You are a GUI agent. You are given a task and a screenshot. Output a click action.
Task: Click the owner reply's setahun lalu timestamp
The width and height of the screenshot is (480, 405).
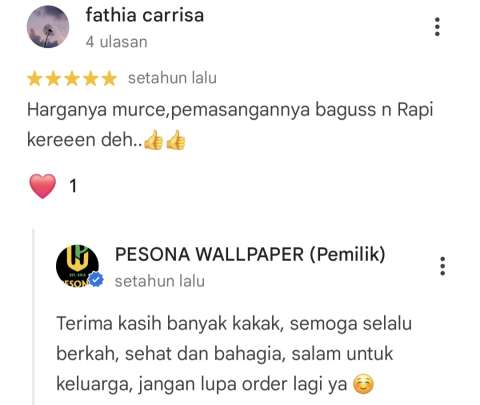pos(160,281)
